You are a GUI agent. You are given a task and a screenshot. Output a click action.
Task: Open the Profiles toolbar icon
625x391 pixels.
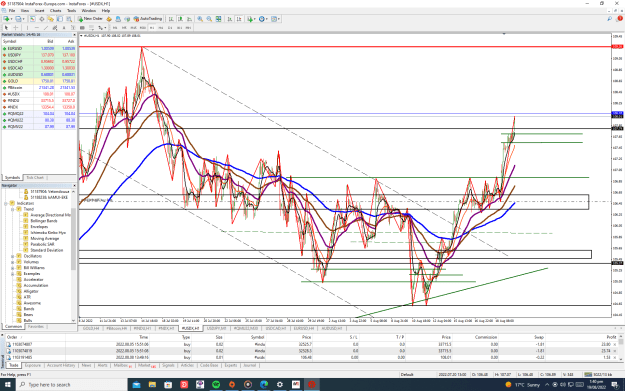18,19
